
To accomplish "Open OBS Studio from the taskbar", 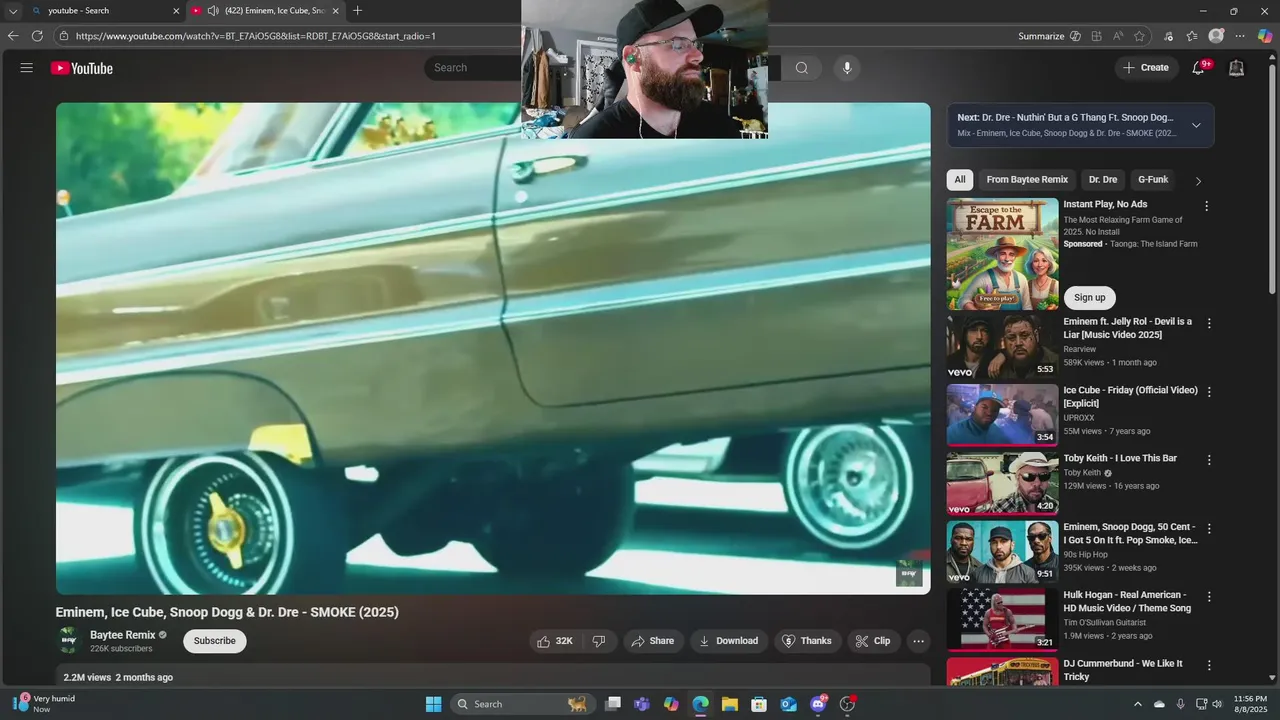I will click(847, 704).
